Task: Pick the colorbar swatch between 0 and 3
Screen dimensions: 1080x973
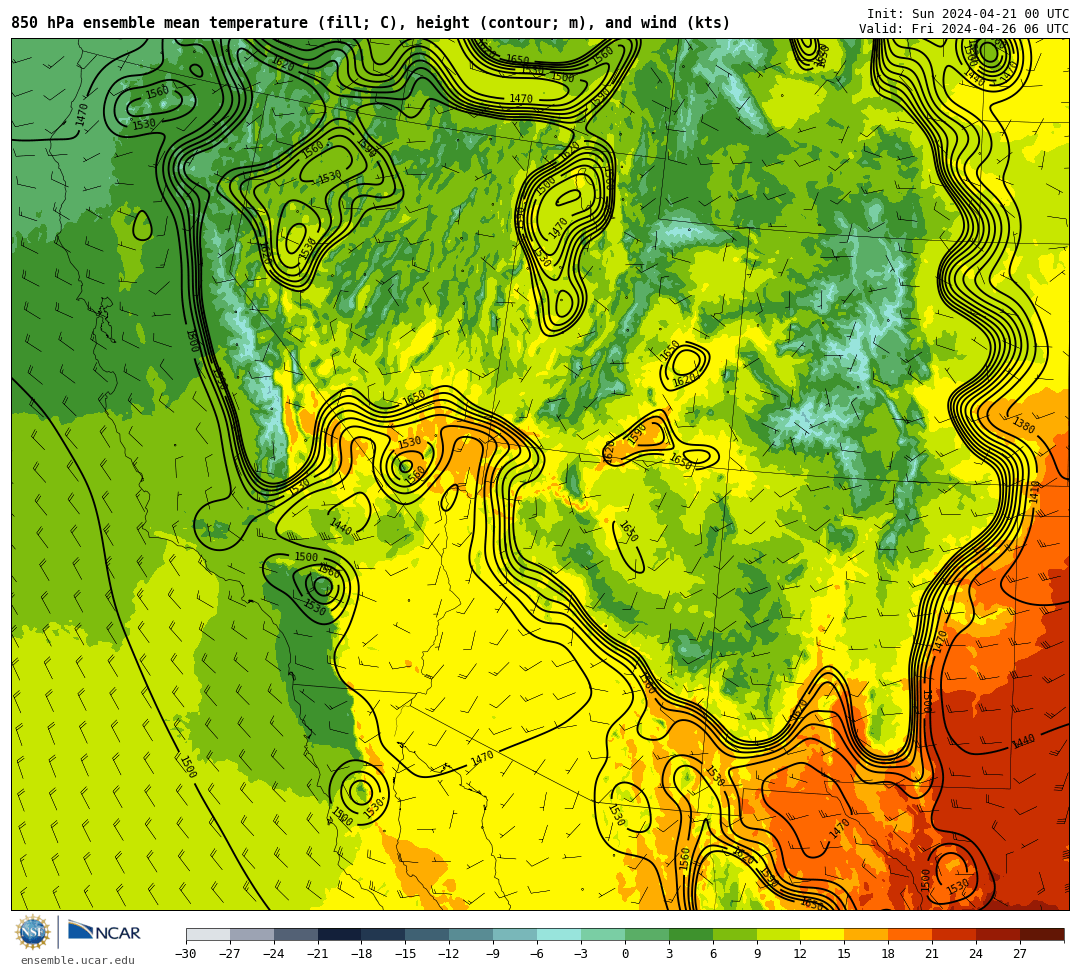Action: click(x=647, y=934)
